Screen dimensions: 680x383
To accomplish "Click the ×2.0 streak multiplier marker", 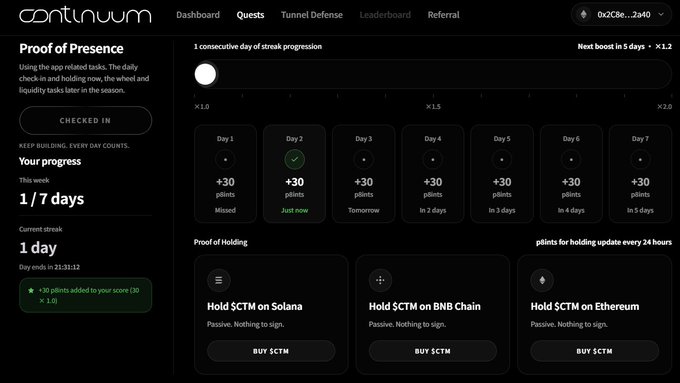I will pyautogui.click(x=664, y=106).
